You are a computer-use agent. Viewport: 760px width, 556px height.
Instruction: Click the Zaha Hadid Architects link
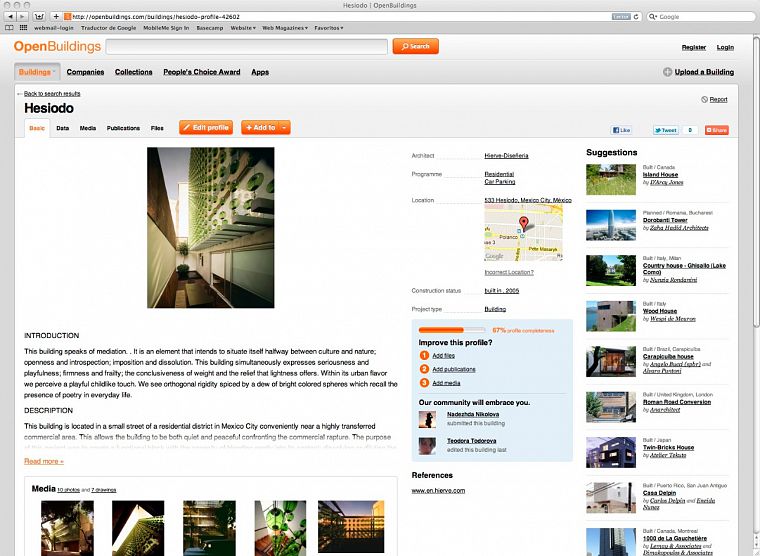[x=679, y=228]
